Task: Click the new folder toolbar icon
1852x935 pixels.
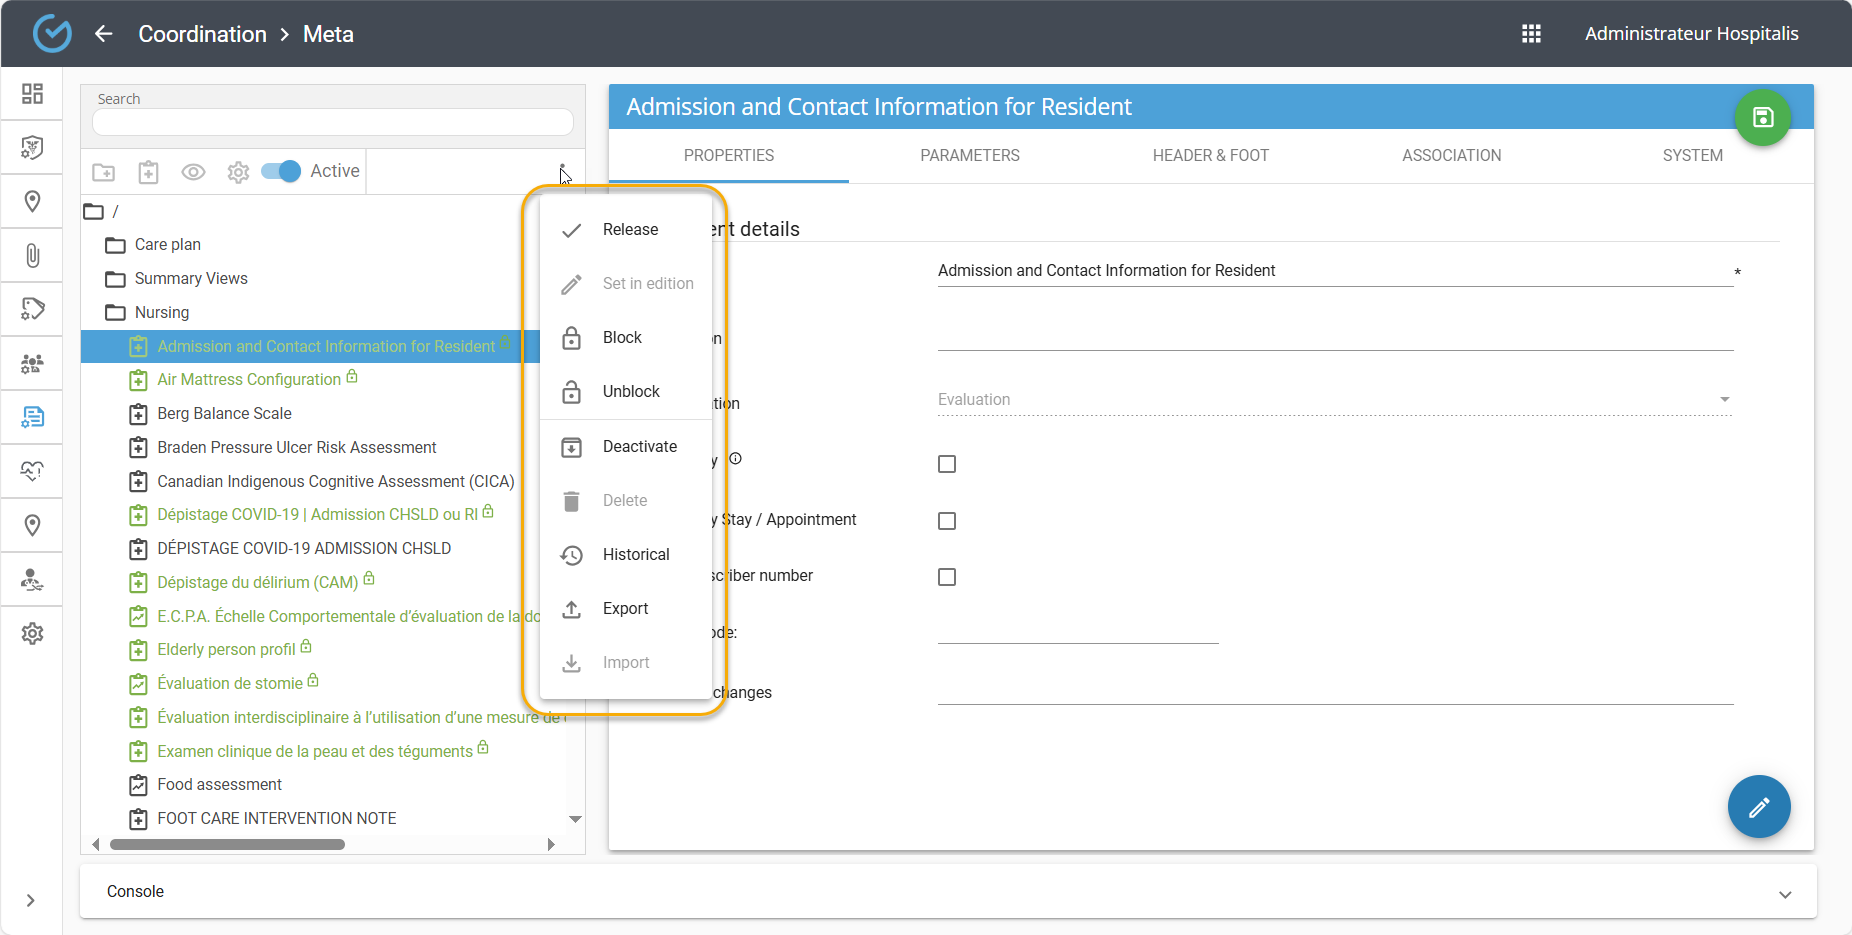Action: (104, 172)
